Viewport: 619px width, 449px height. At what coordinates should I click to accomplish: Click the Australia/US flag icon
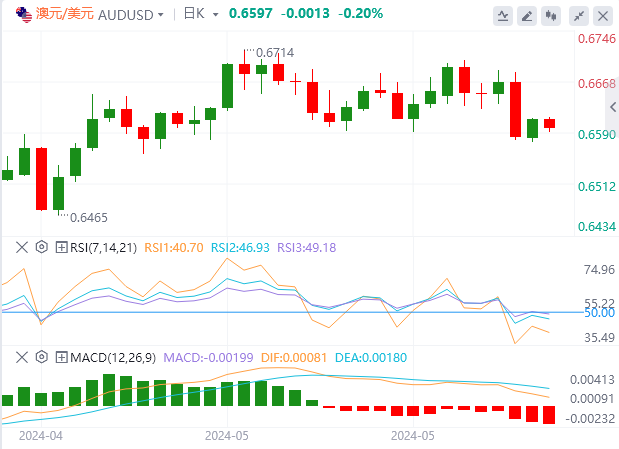[24, 15]
